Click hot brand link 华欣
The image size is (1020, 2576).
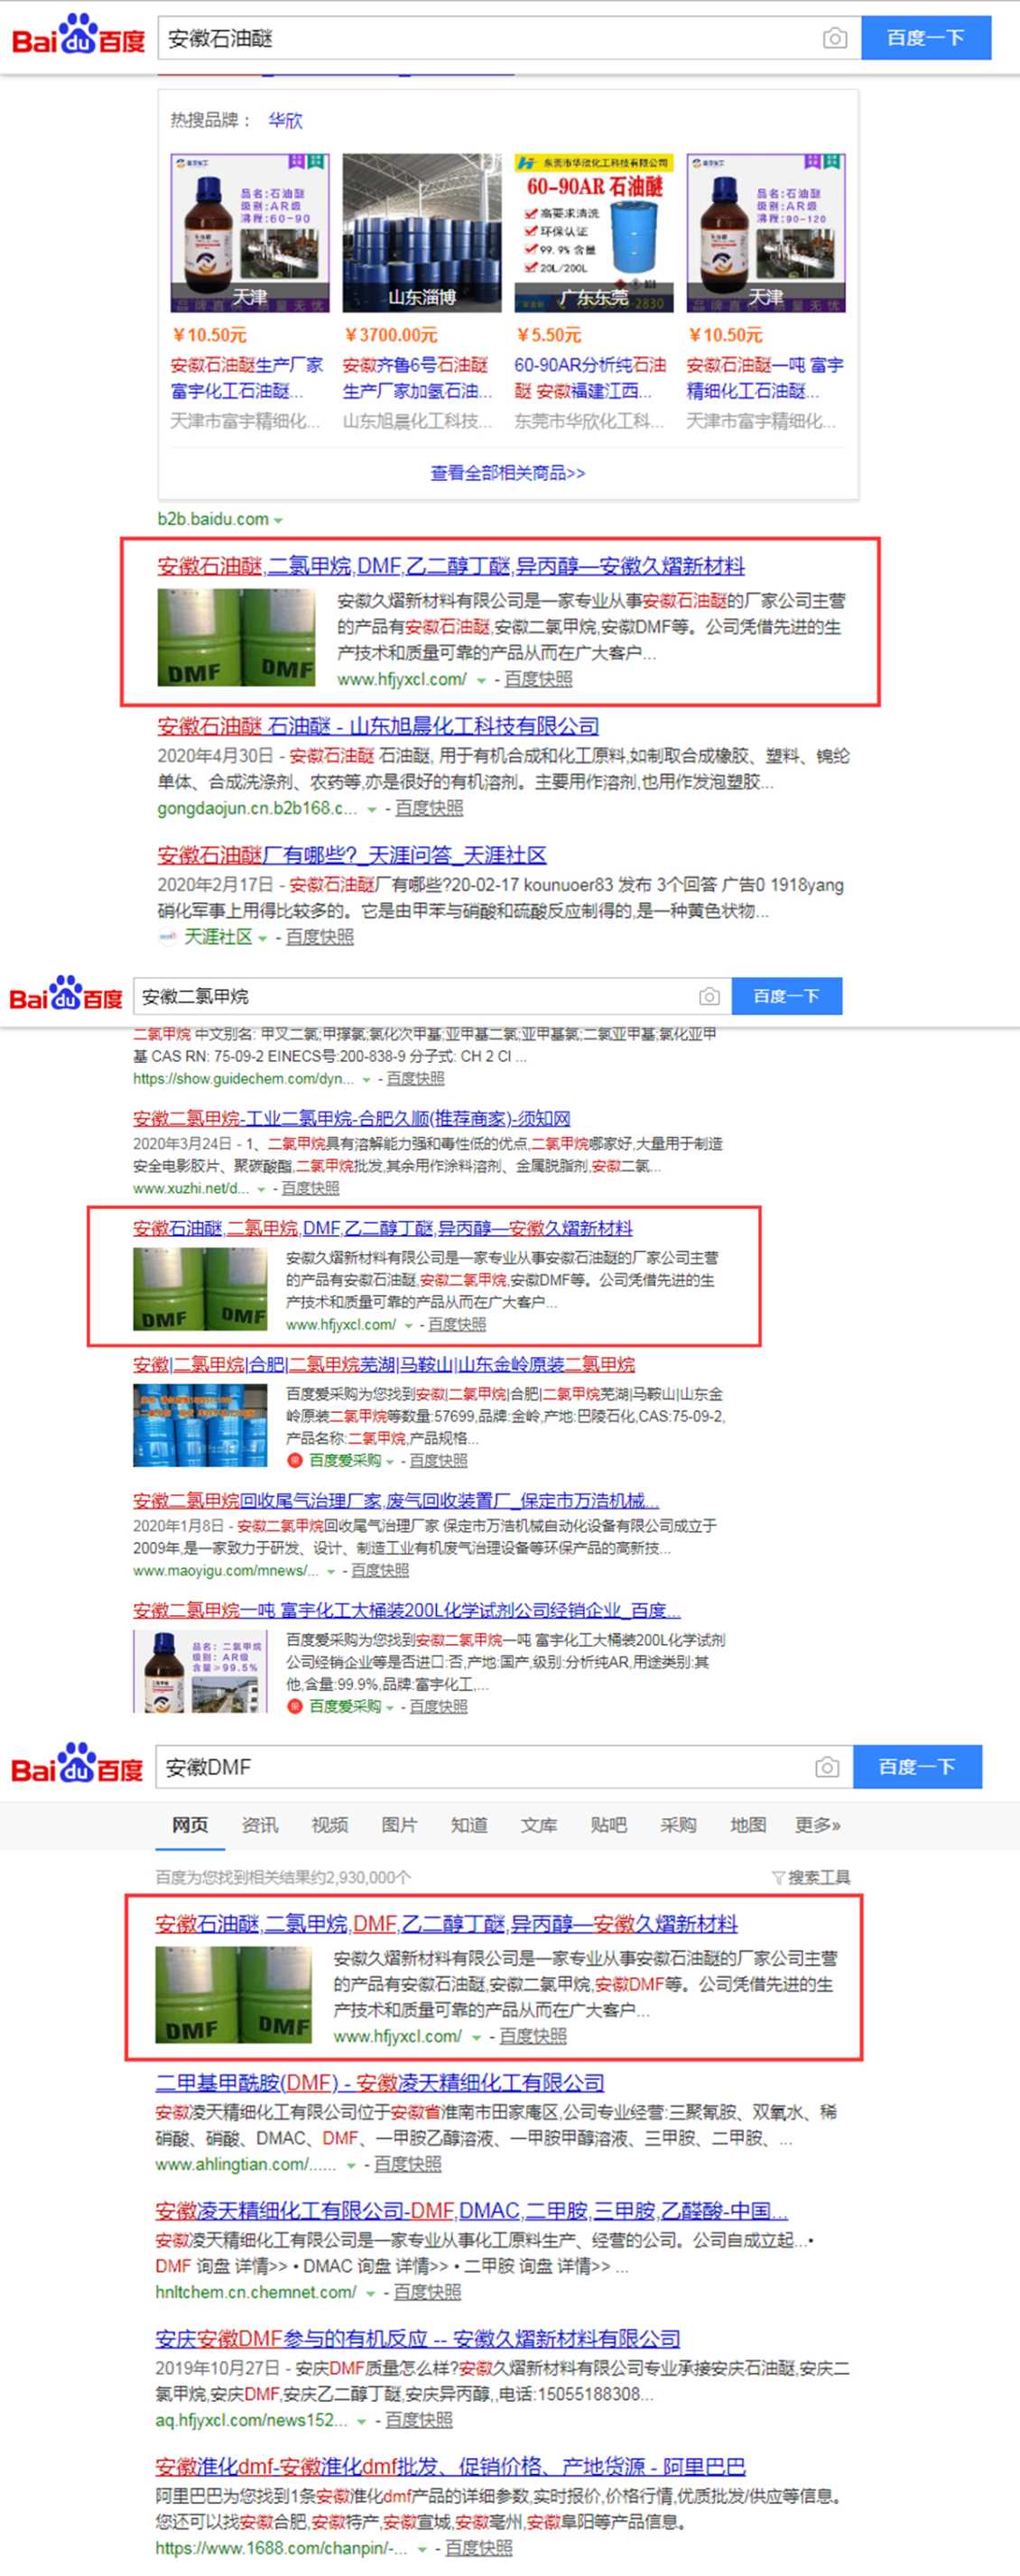[x=285, y=120]
